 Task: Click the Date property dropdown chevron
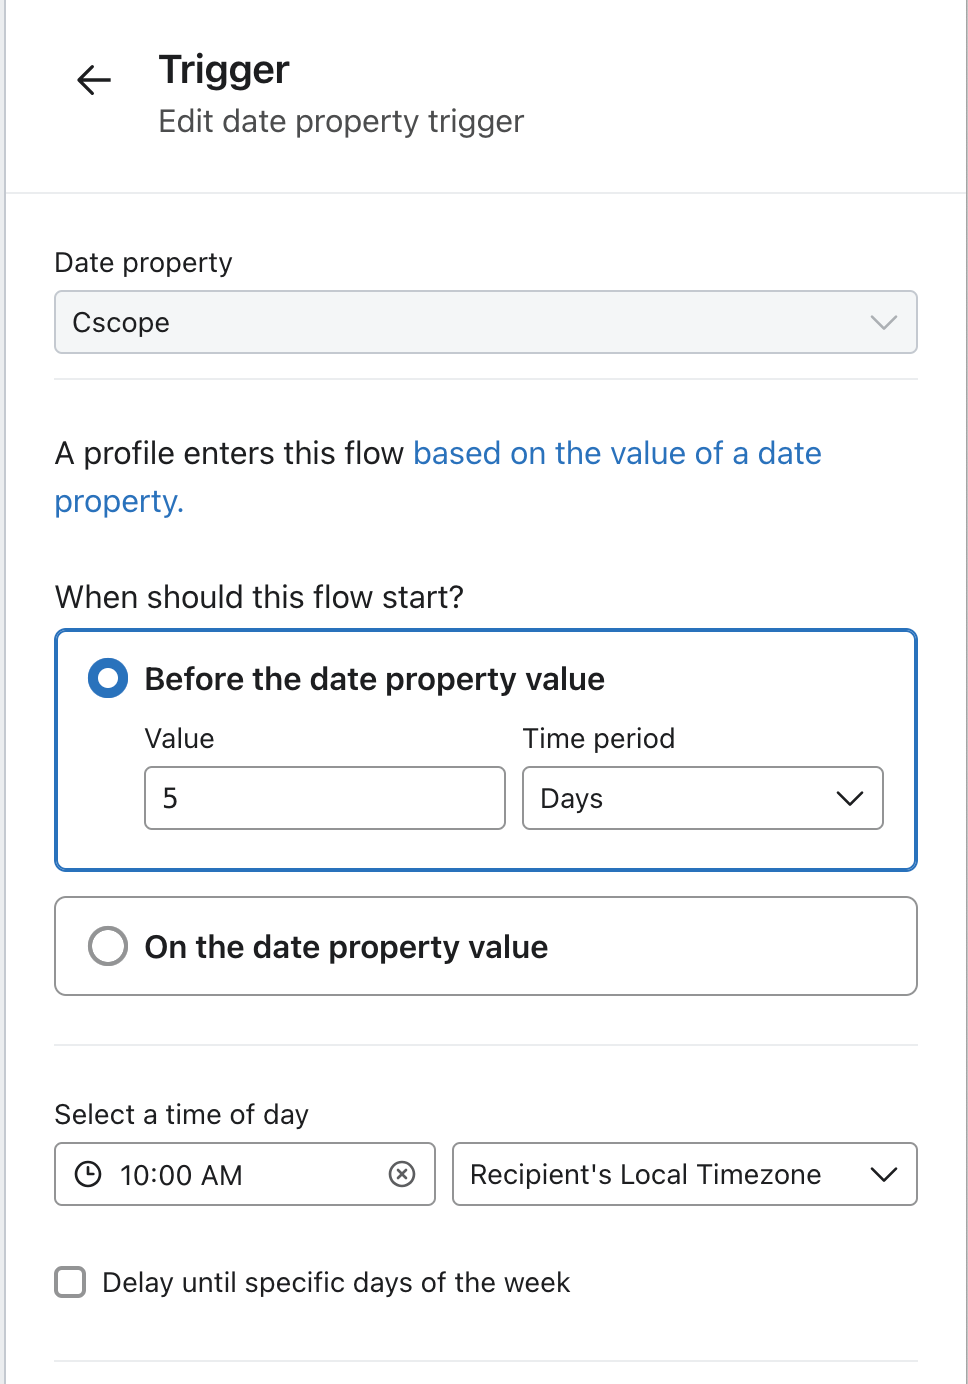pos(884,322)
